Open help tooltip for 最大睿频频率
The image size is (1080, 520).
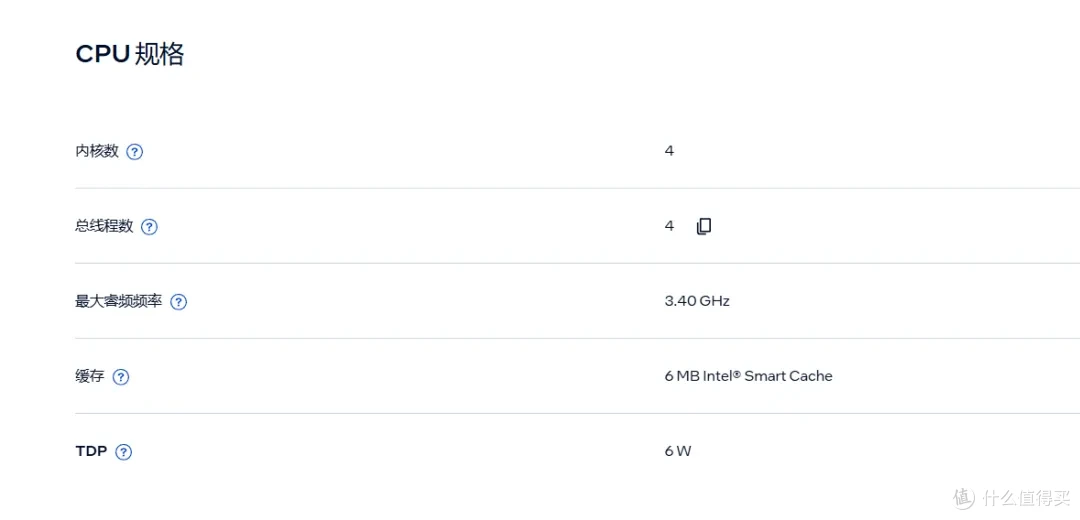tap(179, 302)
